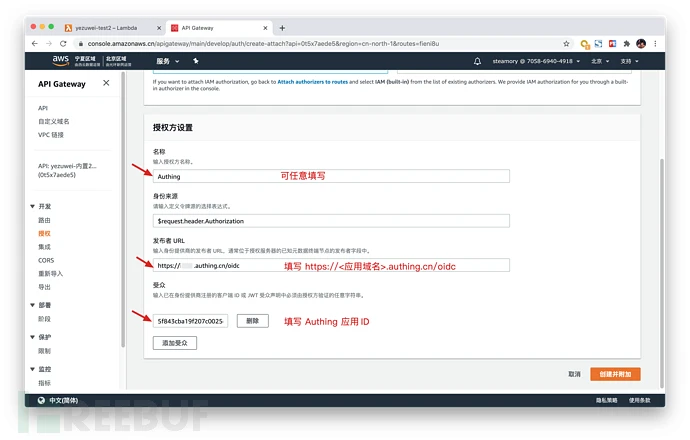Collapse the 监控 section
The height and width of the screenshot is (440, 690).
coord(33,369)
